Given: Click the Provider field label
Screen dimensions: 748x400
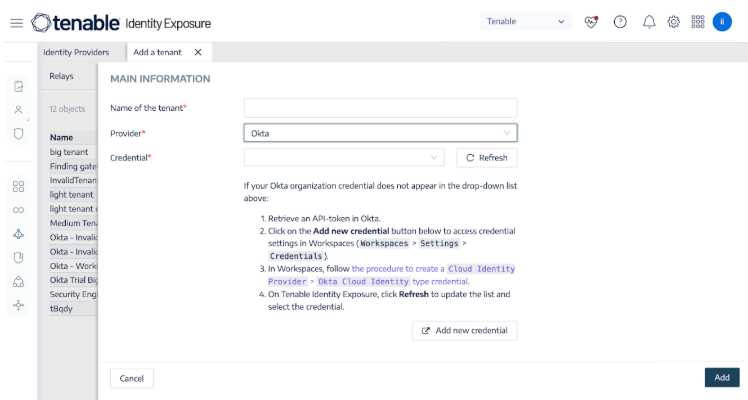Looking at the screenshot, I should coord(128,133).
